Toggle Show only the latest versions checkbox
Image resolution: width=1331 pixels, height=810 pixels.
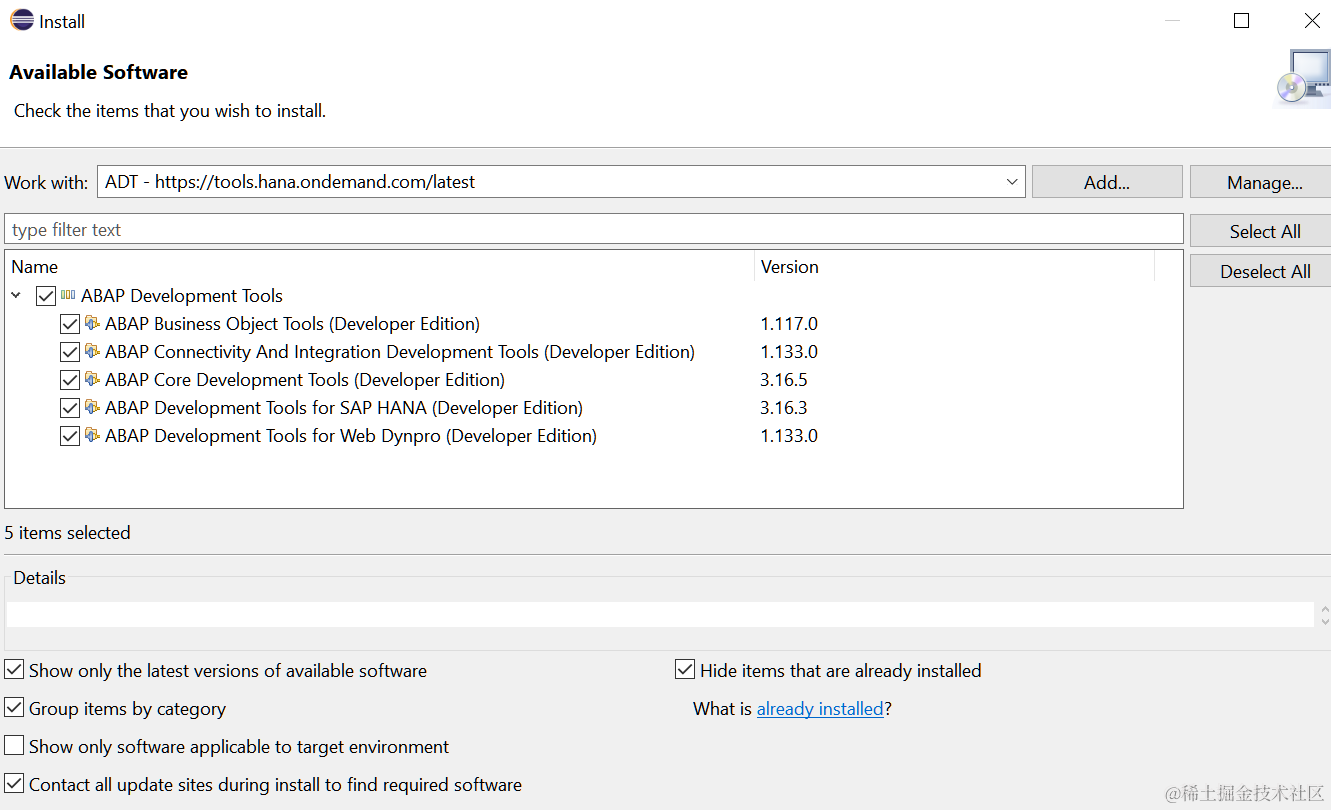[x=14, y=670]
